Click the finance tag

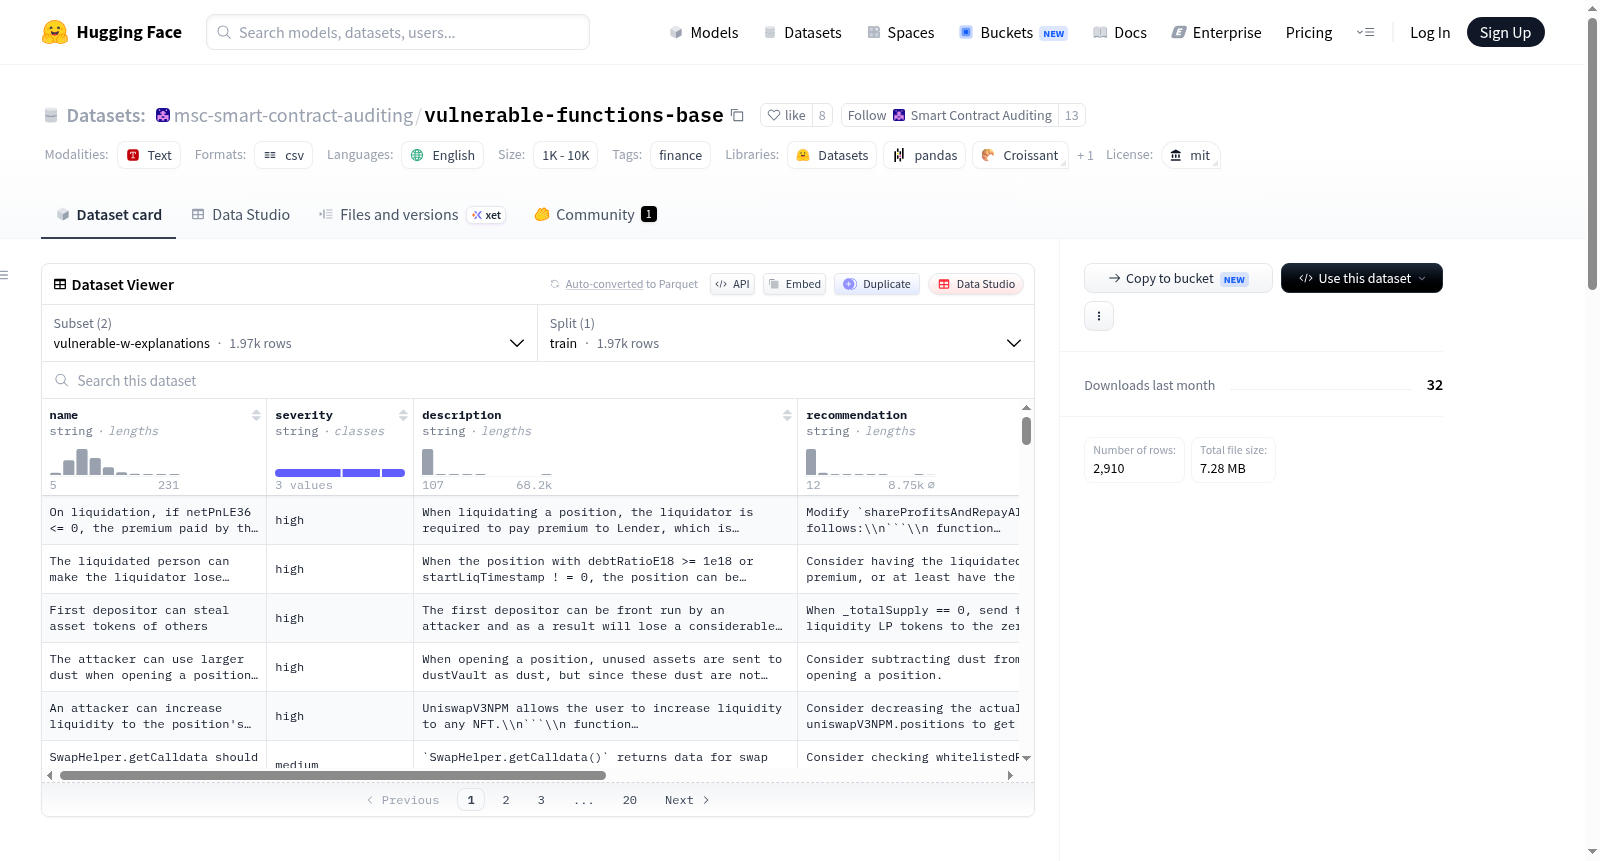pyautogui.click(x=680, y=155)
